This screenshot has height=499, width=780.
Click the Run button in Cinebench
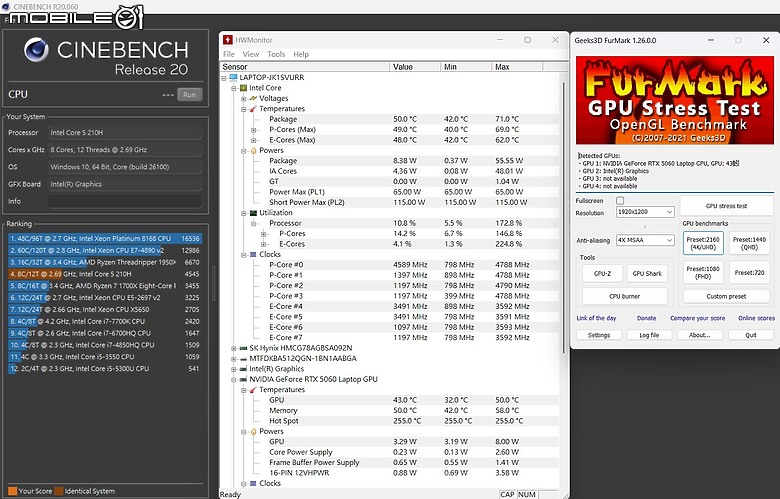click(x=190, y=95)
